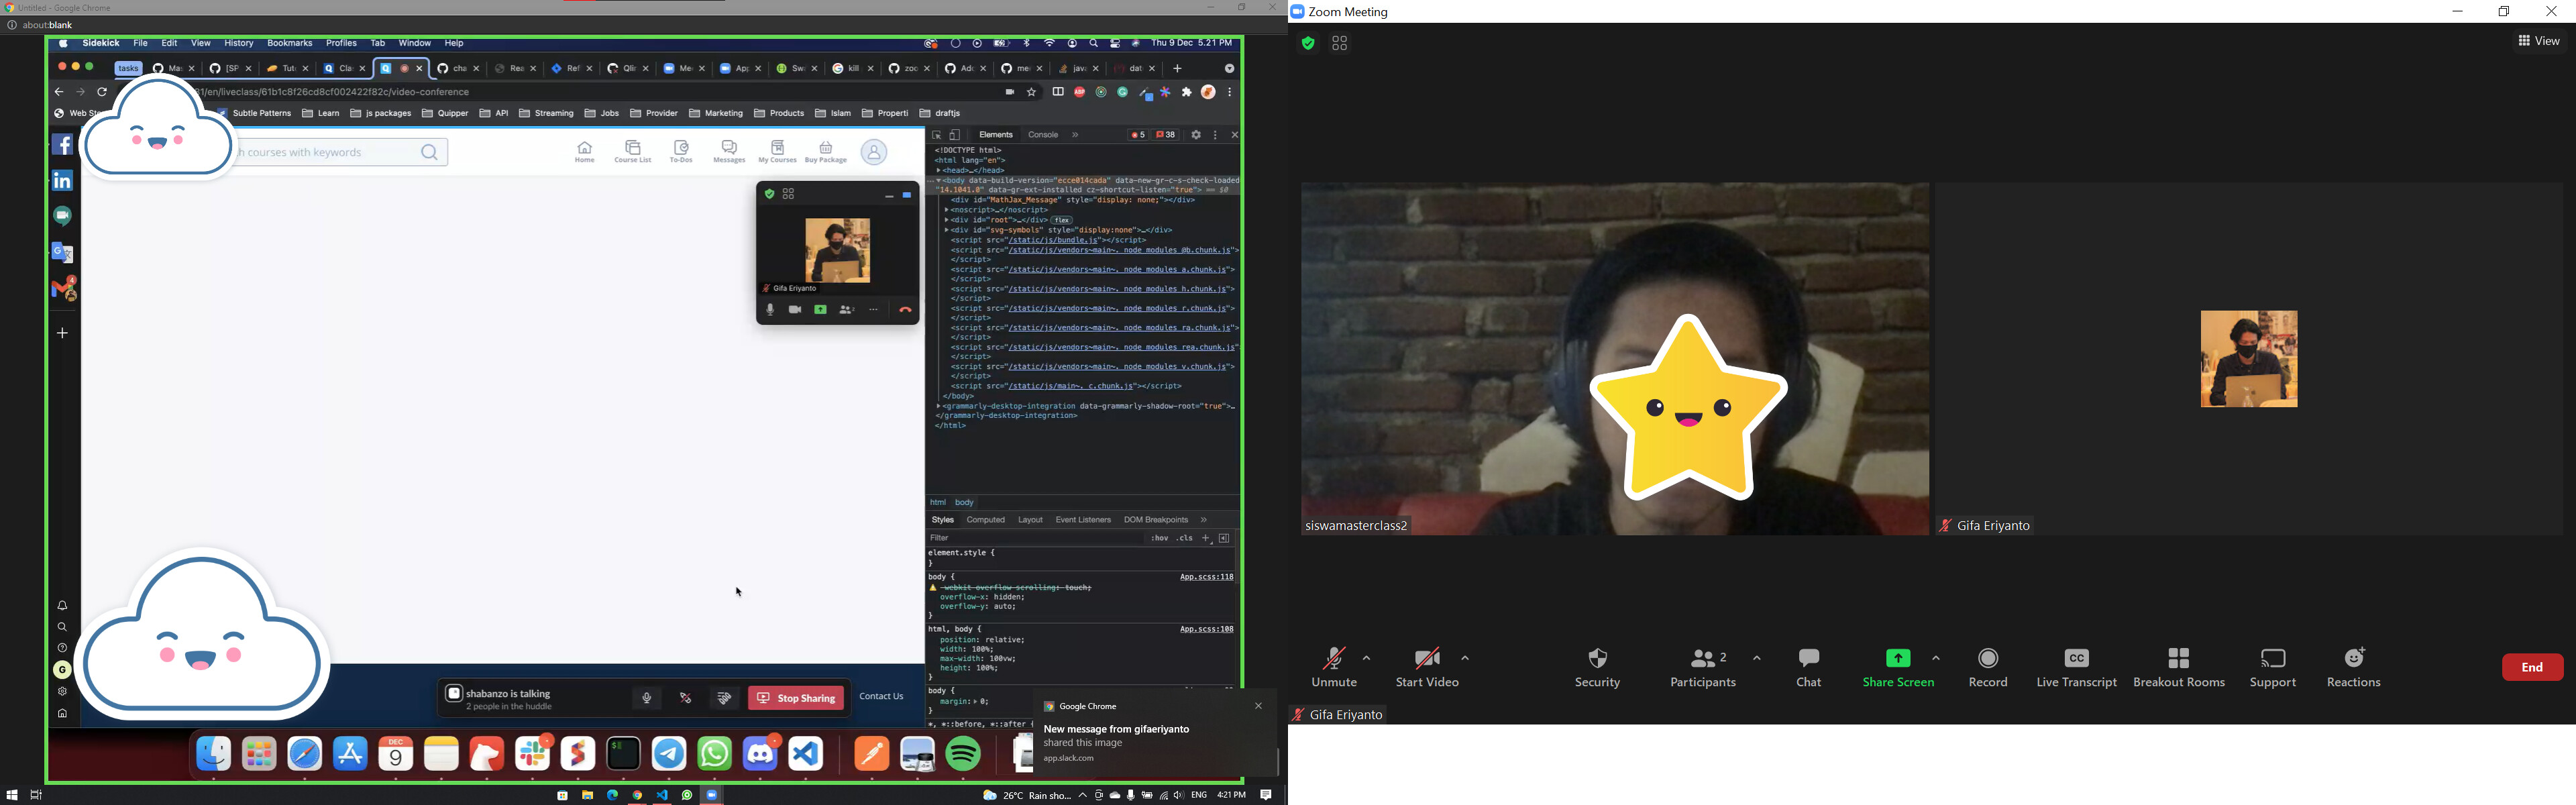The height and width of the screenshot is (805, 2576).
Task: Expand the head node in the DOM tree
Action: tap(939, 170)
